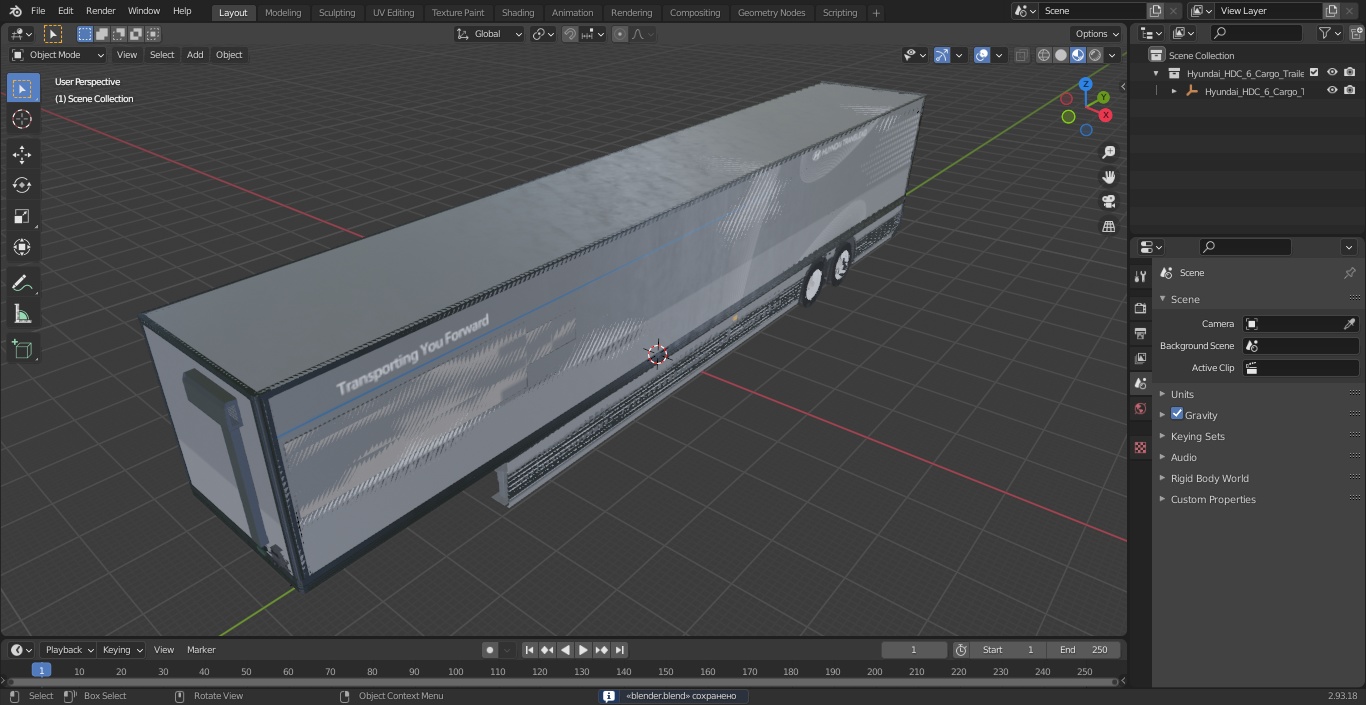Open the World properties tab
The width and height of the screenshot is (1366, 705).
click(x=1140, y=409)
